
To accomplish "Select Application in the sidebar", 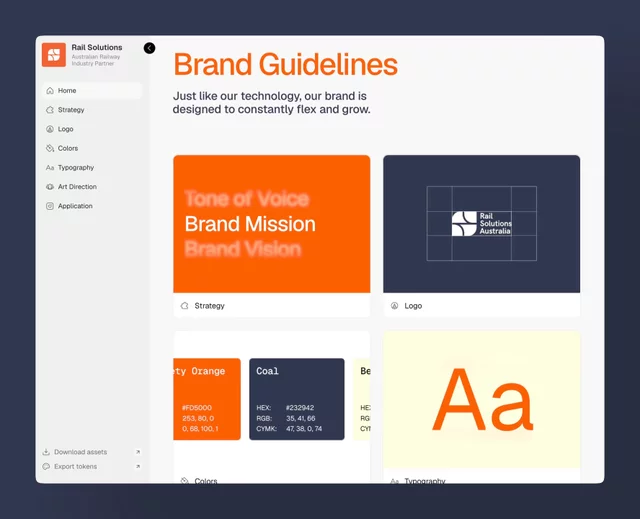I will [92, 206].
